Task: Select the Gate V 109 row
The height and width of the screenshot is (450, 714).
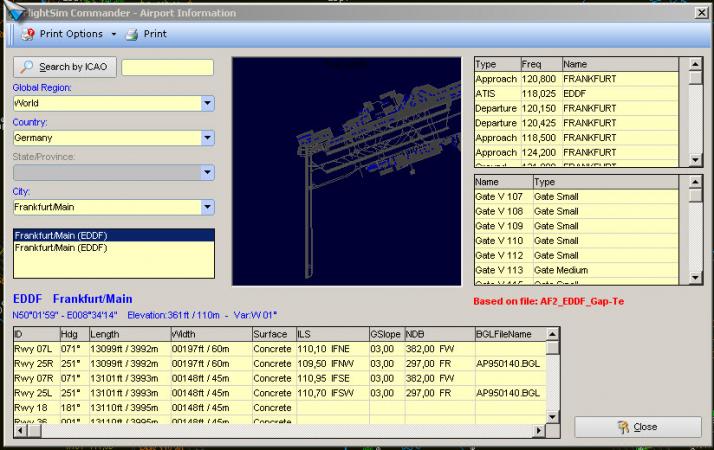Action: click(576, 226)
